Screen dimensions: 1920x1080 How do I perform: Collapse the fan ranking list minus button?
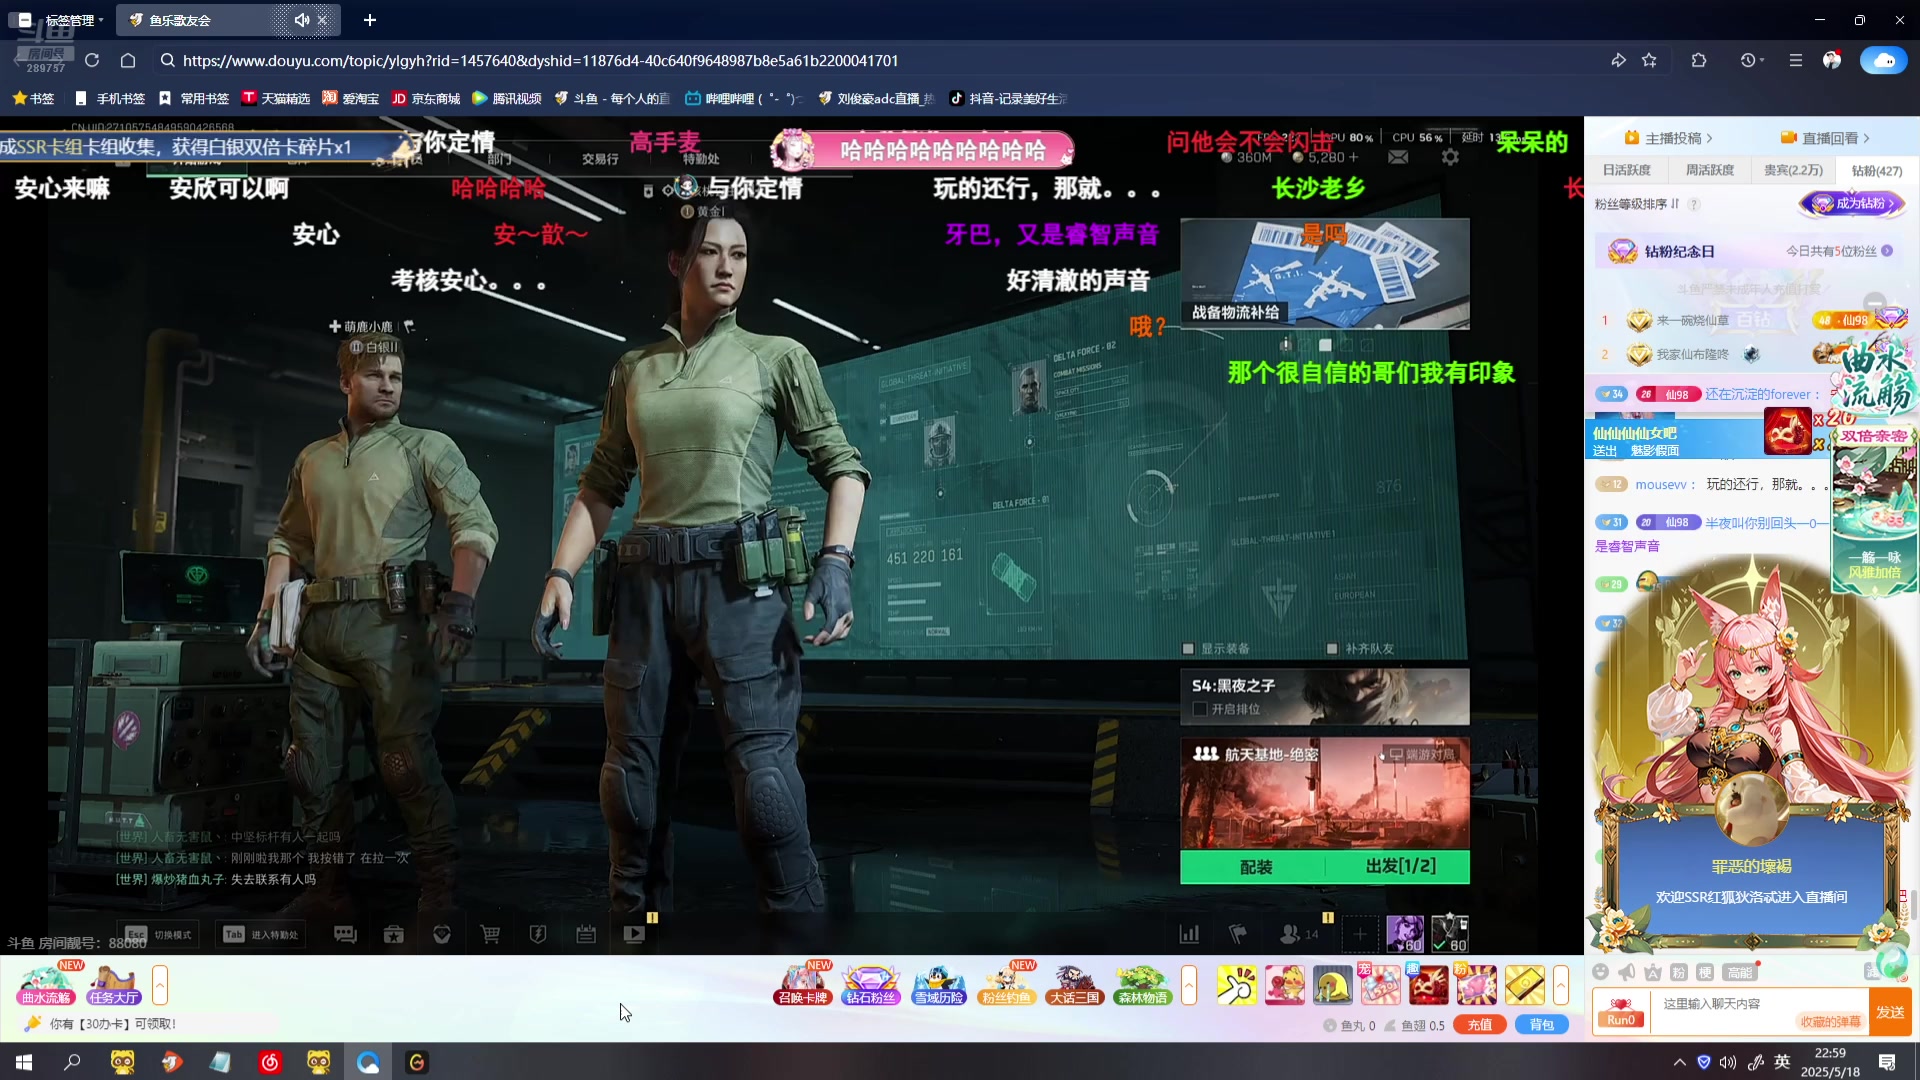pyautogui.click(x=1875, y=301)
